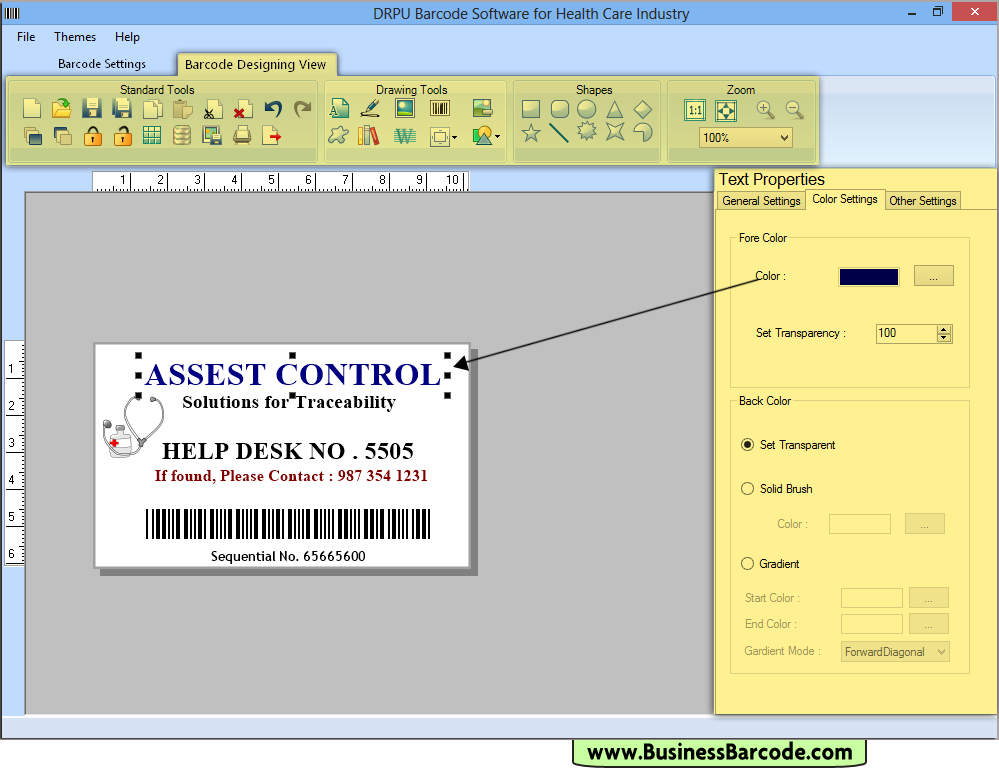Image resolution: width=999 pixels, height=770 pixels.
Task: Click the Fore Color browse button
Action: (933, 276)
